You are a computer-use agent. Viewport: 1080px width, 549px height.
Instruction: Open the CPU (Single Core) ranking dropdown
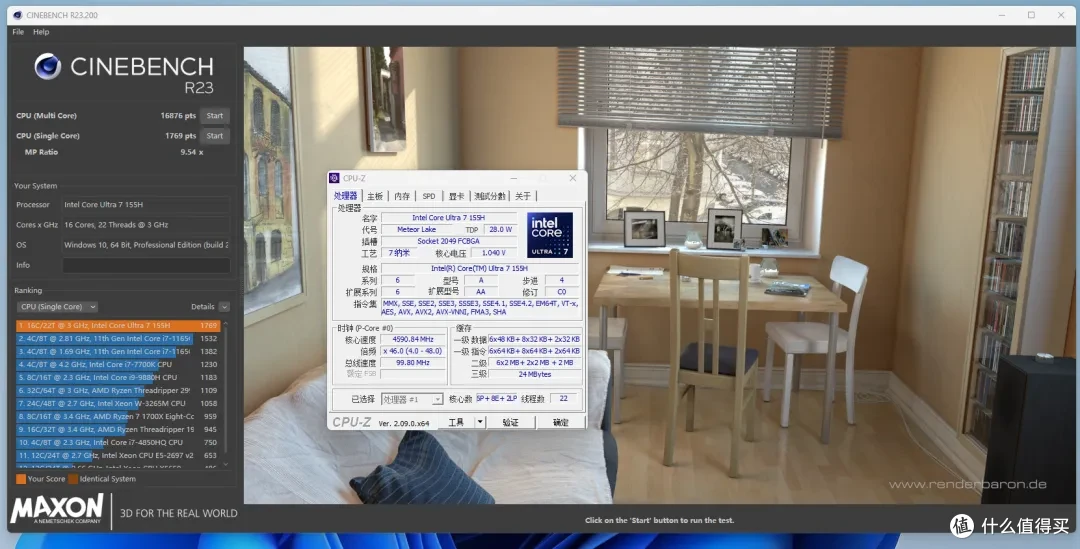click(x=57, y=307)
